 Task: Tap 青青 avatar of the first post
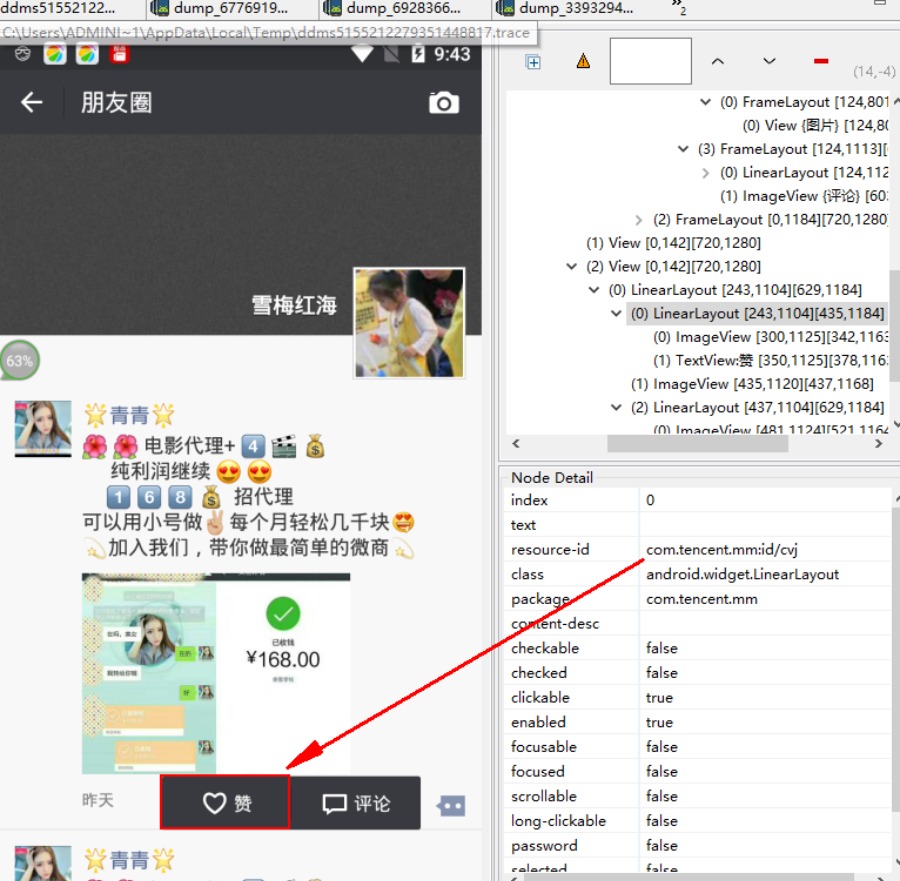click(43, 428)
